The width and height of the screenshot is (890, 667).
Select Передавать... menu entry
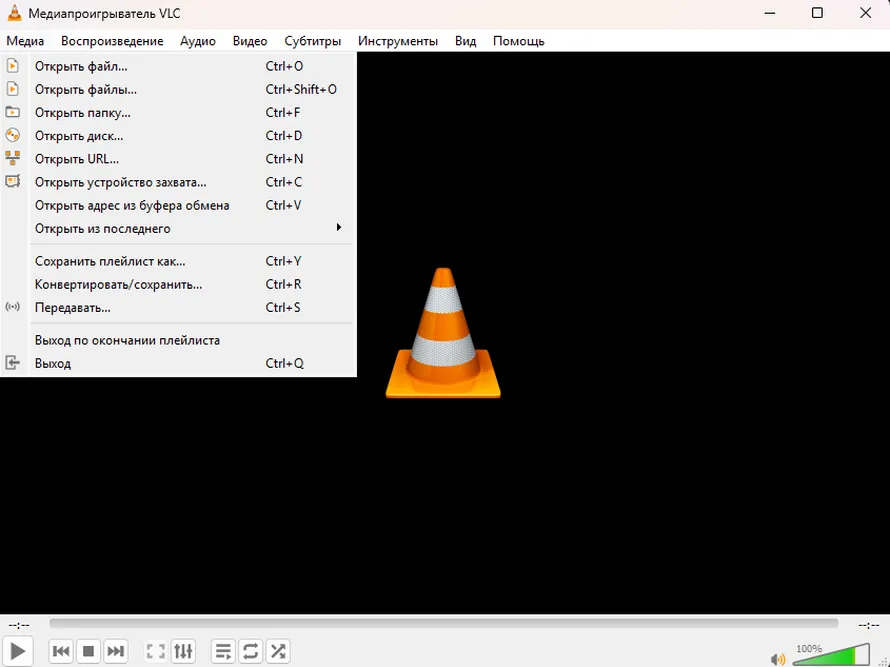pos(178,308)
